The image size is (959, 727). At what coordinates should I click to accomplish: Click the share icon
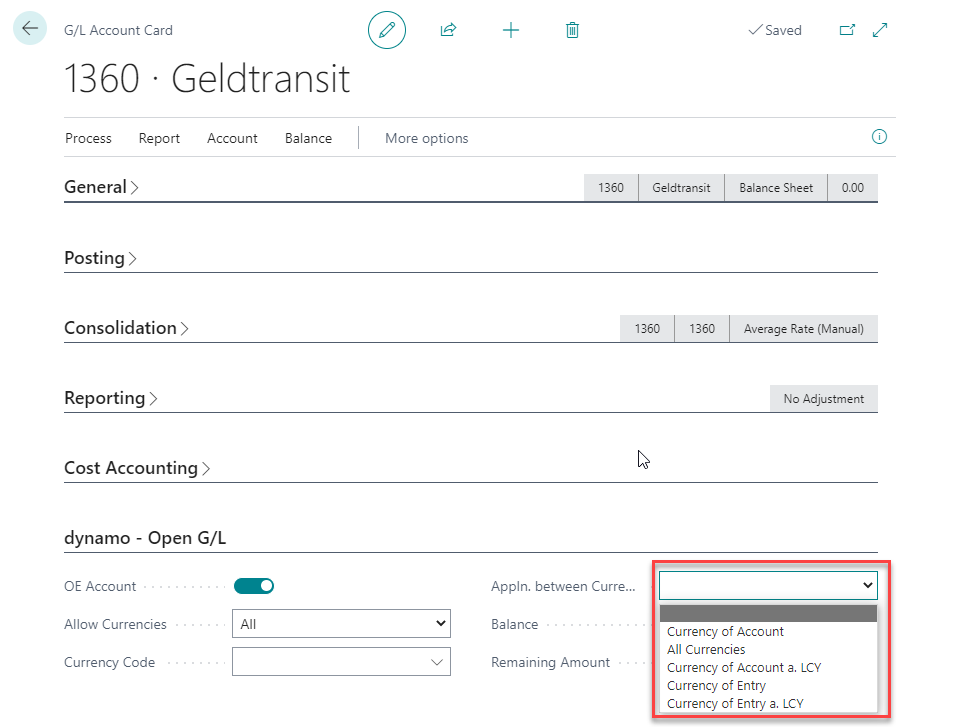click(x=448, y=30)
